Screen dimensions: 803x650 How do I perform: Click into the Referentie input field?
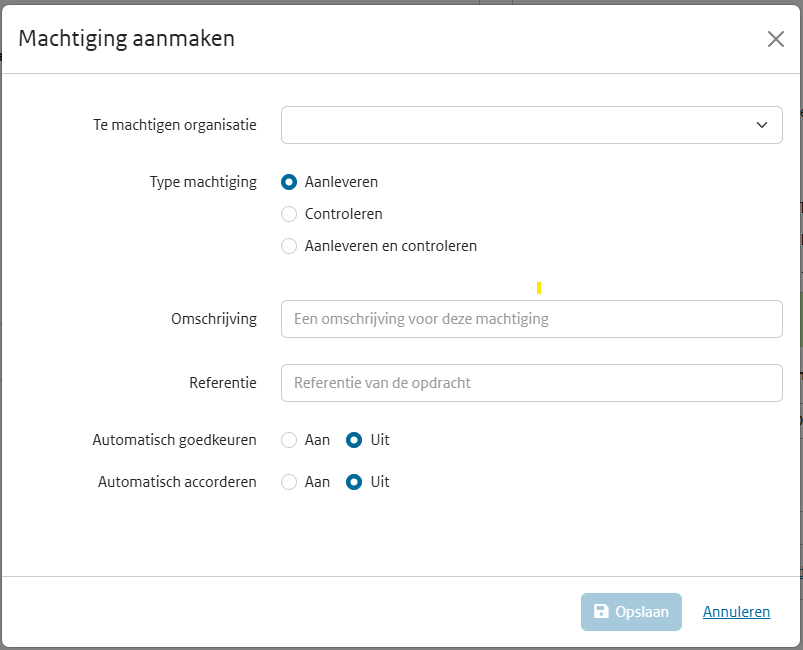click(x=531, y=383)
